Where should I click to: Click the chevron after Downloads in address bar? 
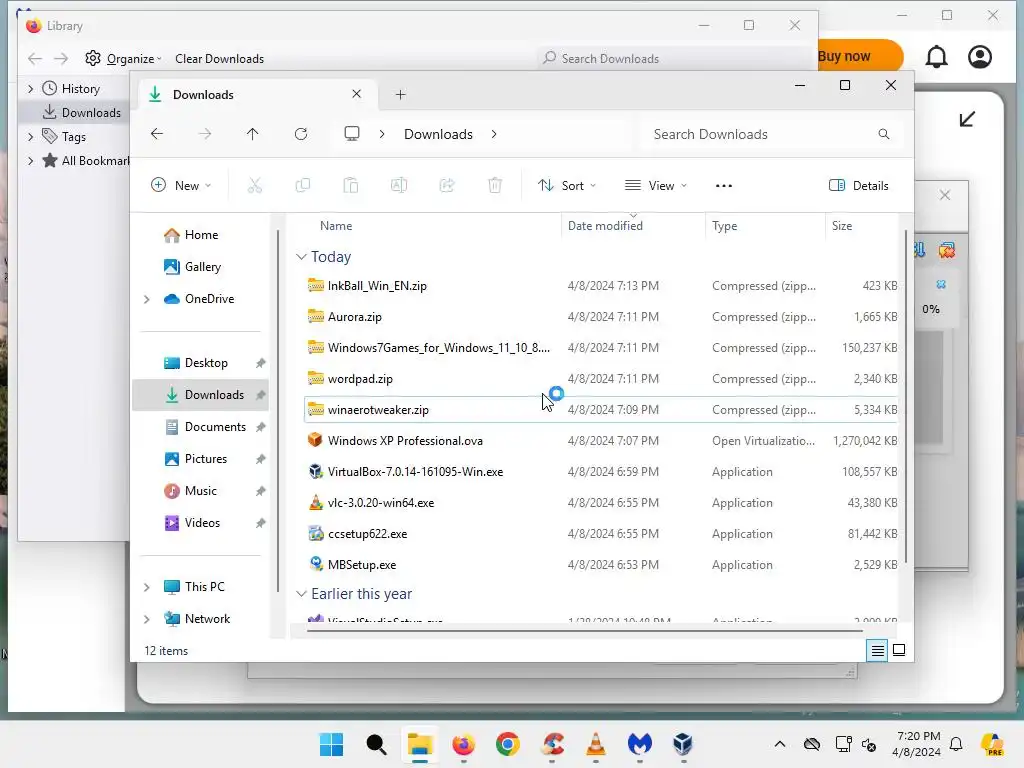[494, 134]
